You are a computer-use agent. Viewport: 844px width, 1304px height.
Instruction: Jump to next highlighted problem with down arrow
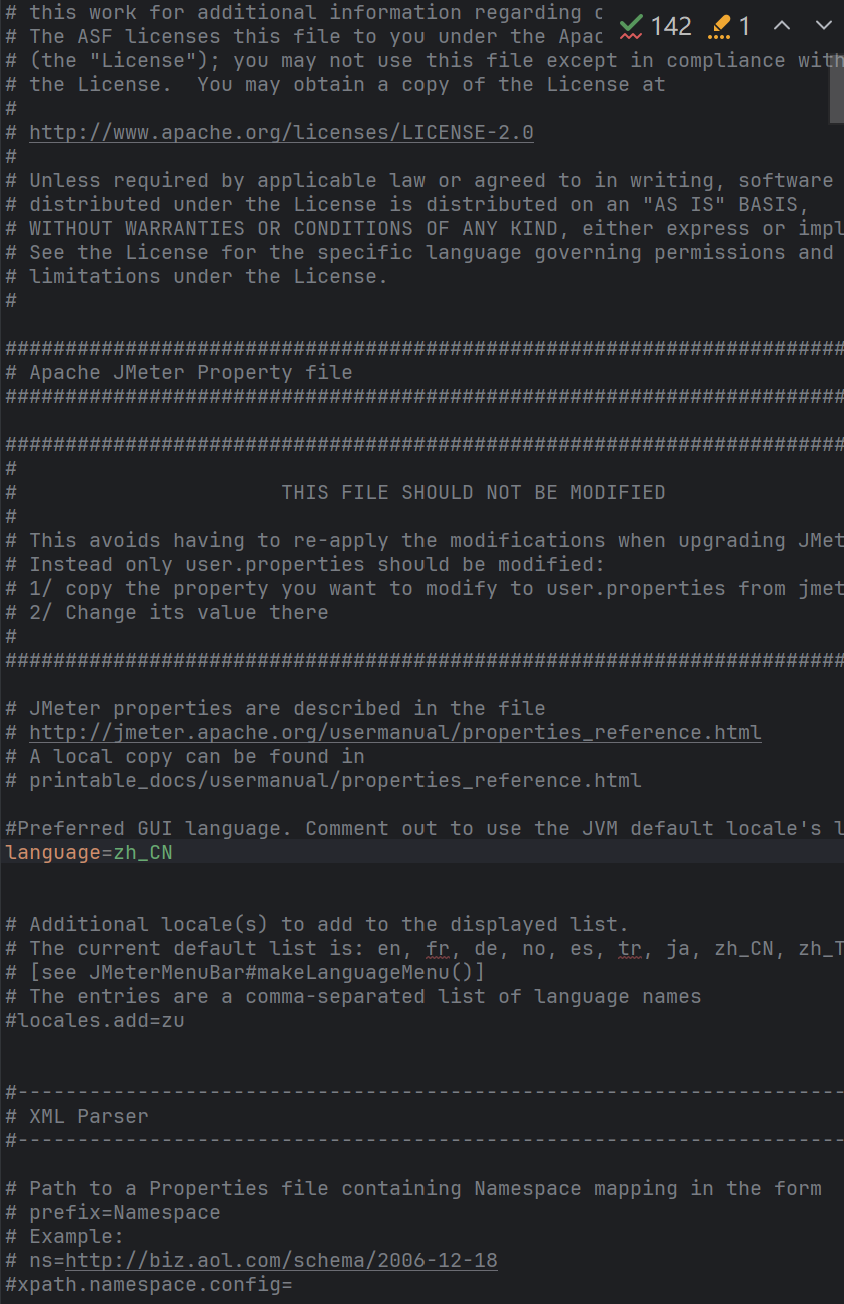tap(823, 26)
